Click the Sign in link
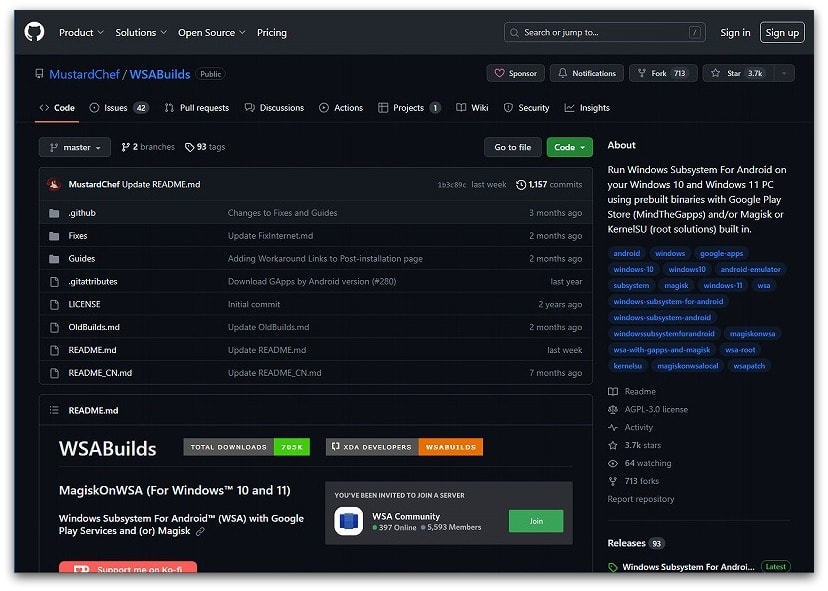This screenshot has width=828, height=591. (x=735, y=33)
